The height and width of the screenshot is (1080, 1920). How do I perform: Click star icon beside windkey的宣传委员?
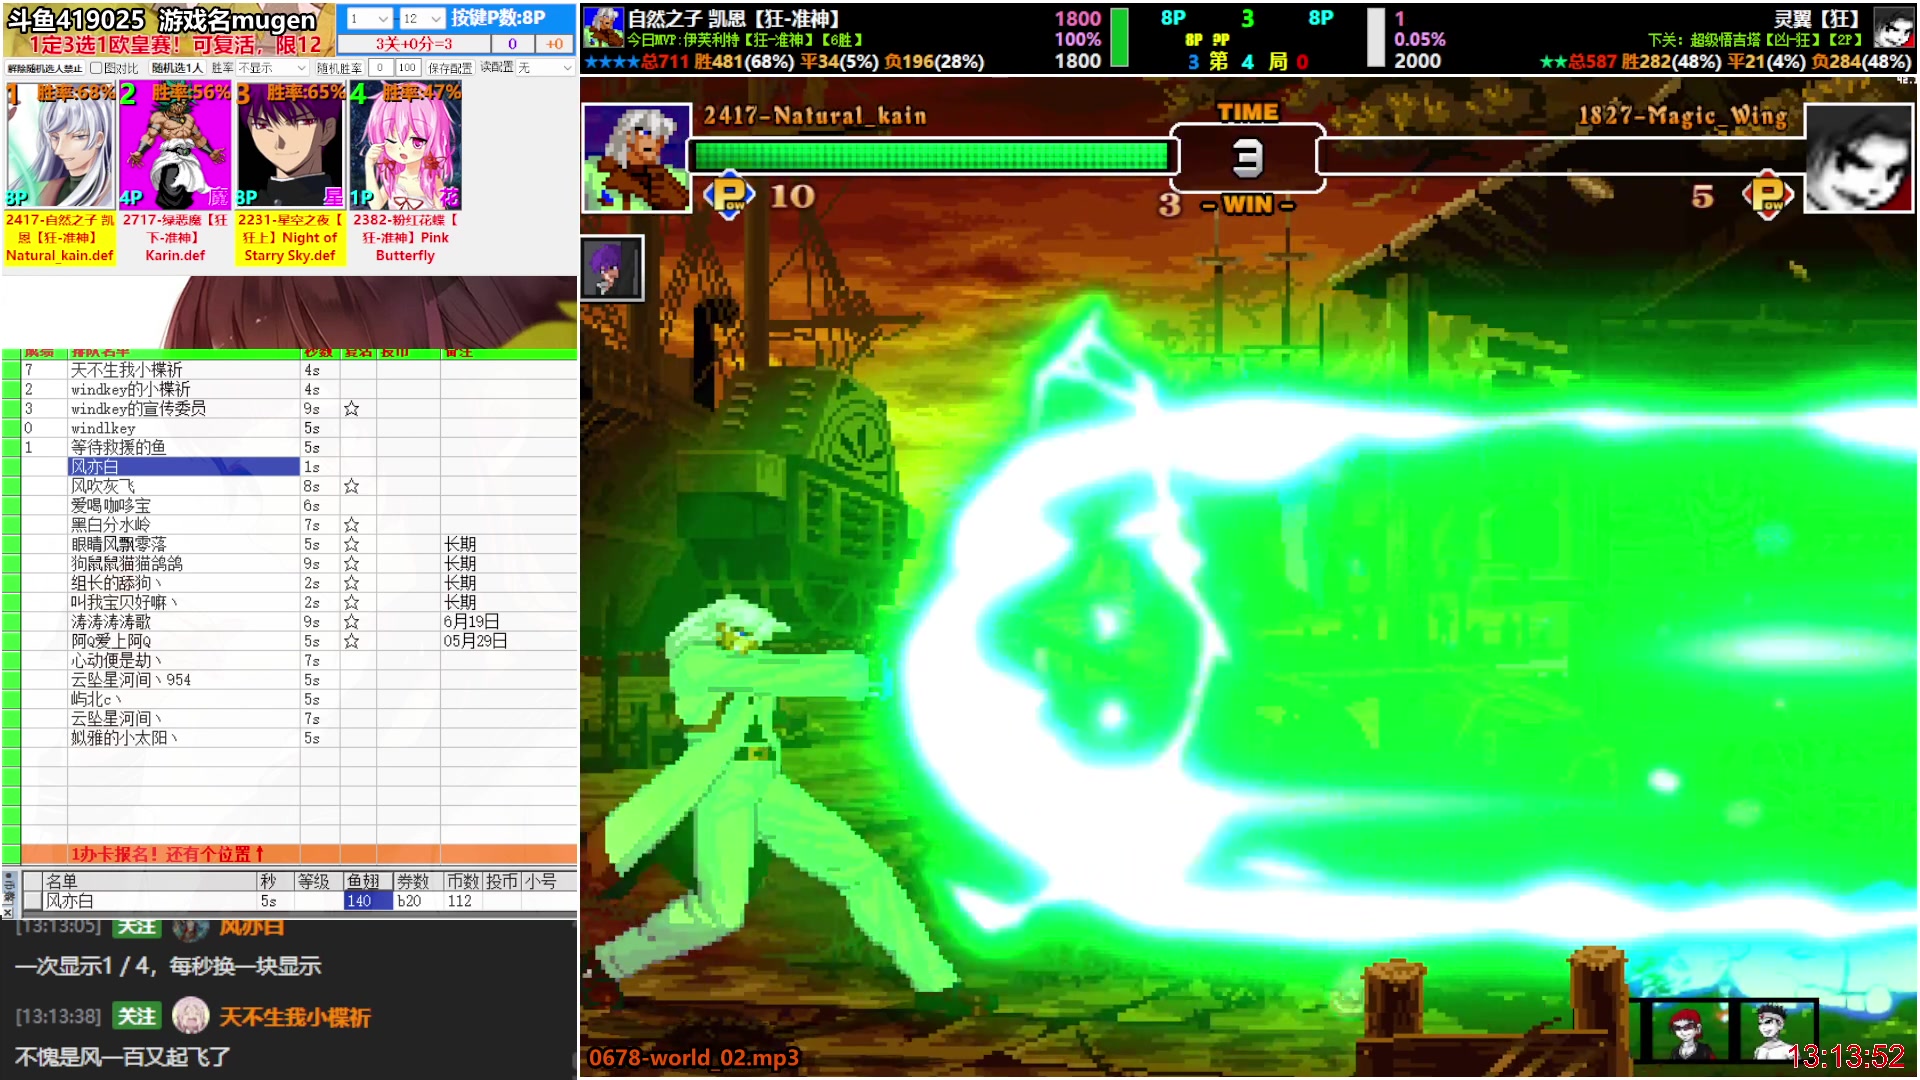[x=351, y=409]
